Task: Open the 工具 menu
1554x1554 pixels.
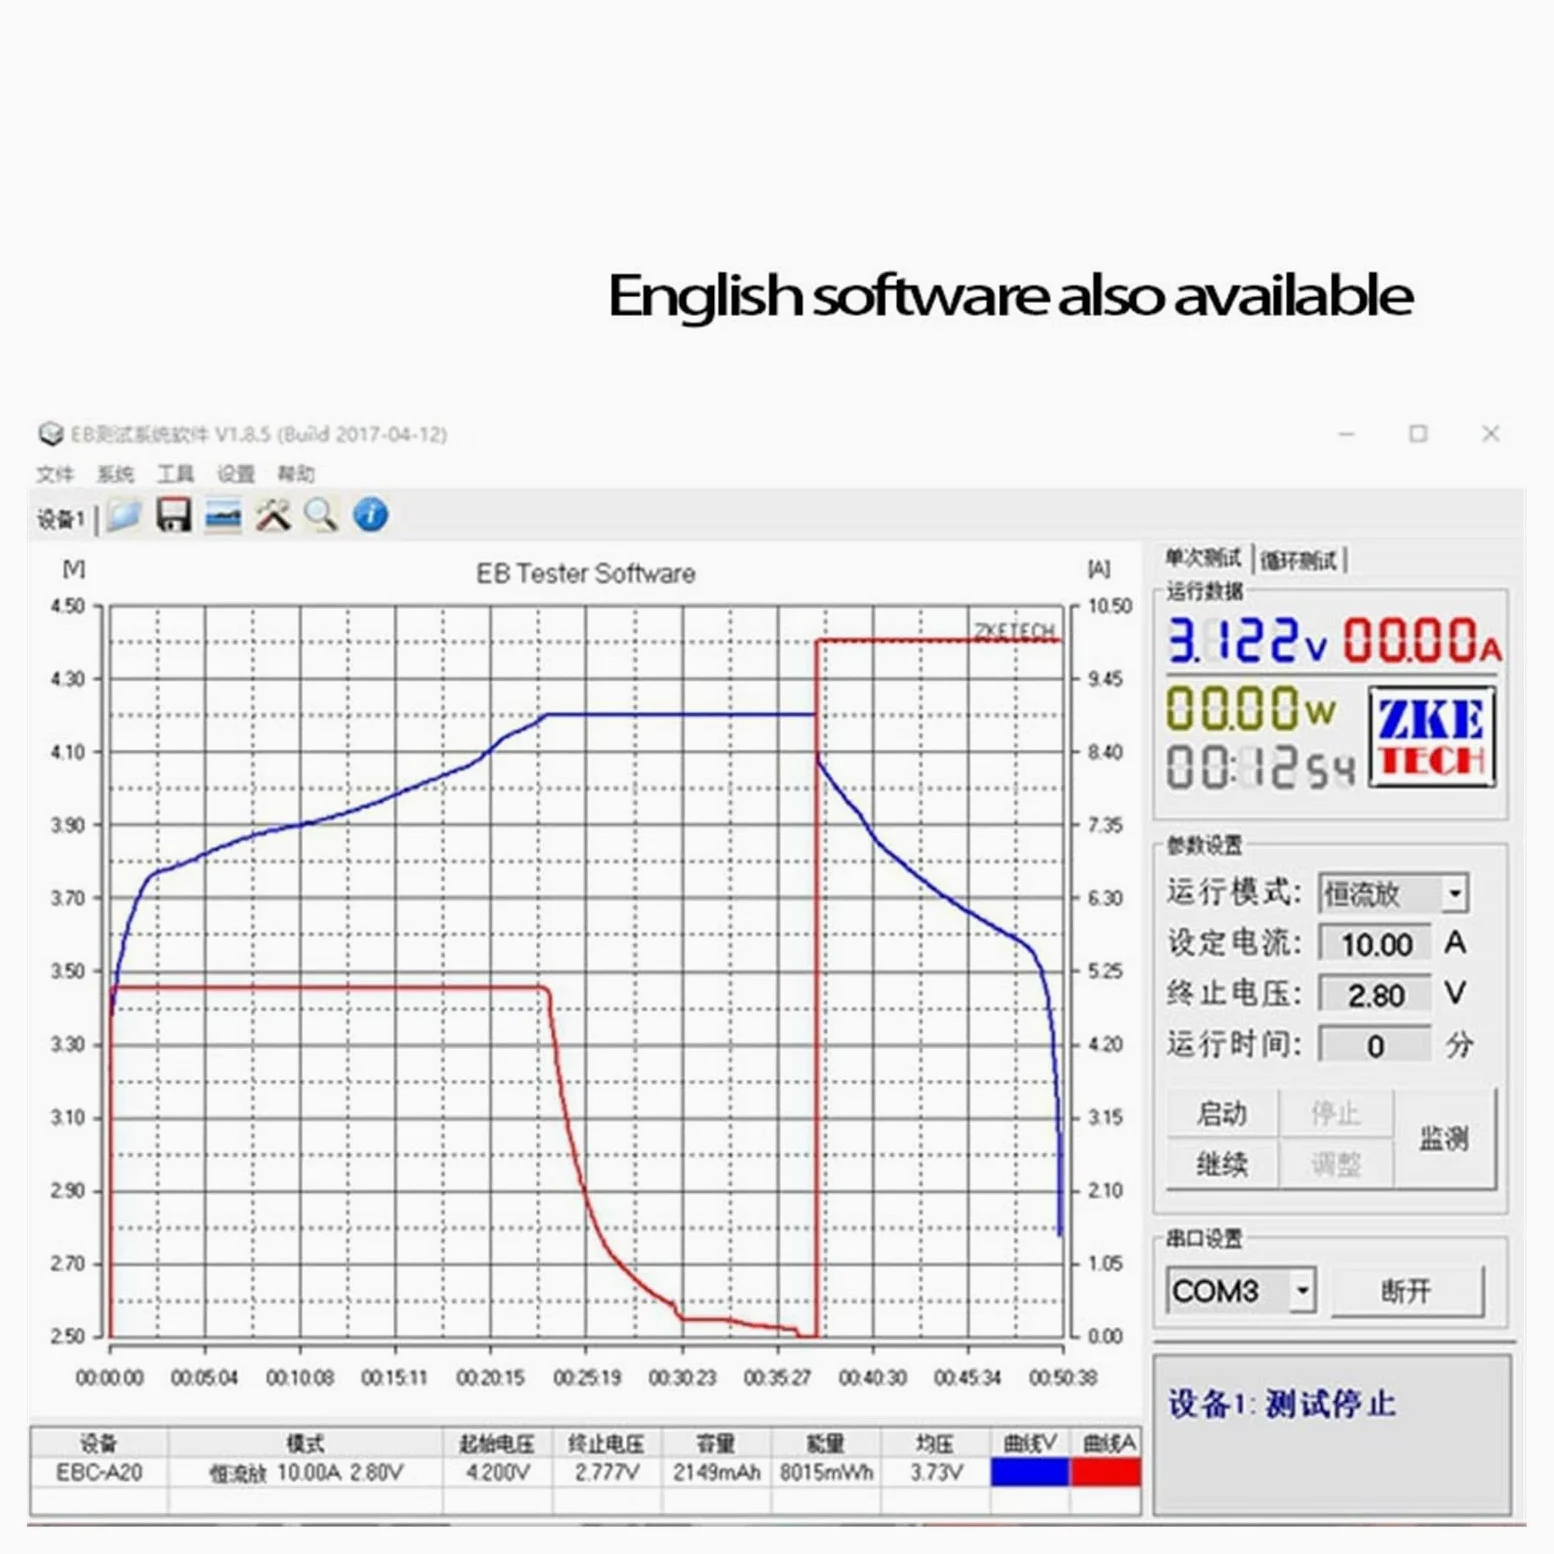Action: [x=175, y=474]
